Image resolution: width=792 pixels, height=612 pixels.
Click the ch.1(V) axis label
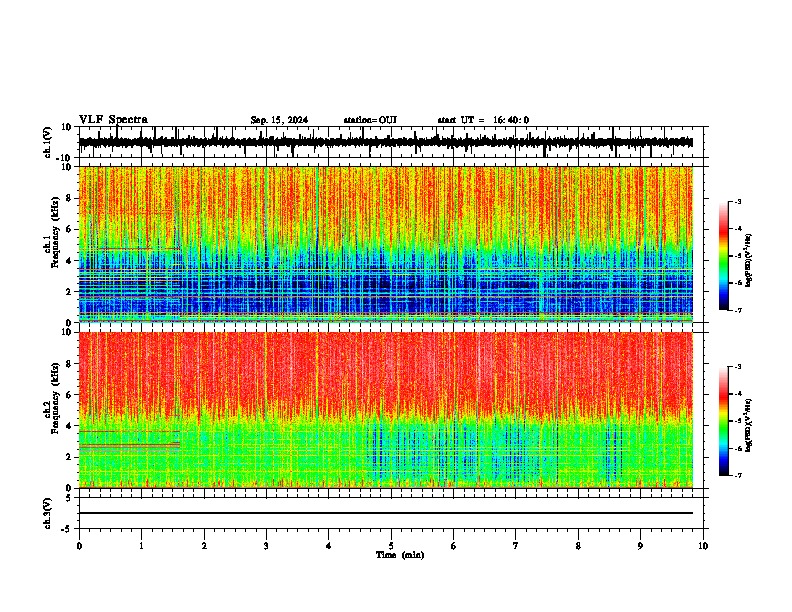tap(48, 142)
